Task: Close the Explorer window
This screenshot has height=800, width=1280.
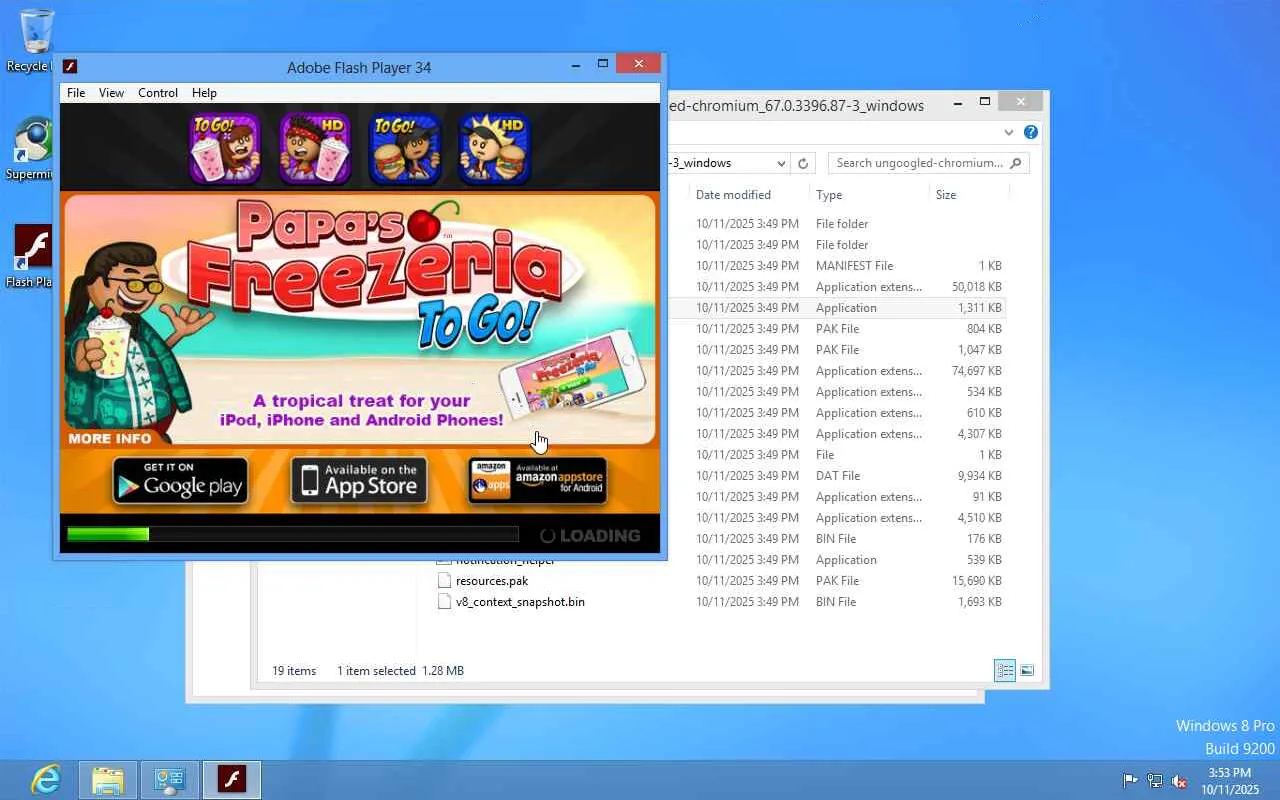Action: pyautogui.click(x=1020, y=101)
